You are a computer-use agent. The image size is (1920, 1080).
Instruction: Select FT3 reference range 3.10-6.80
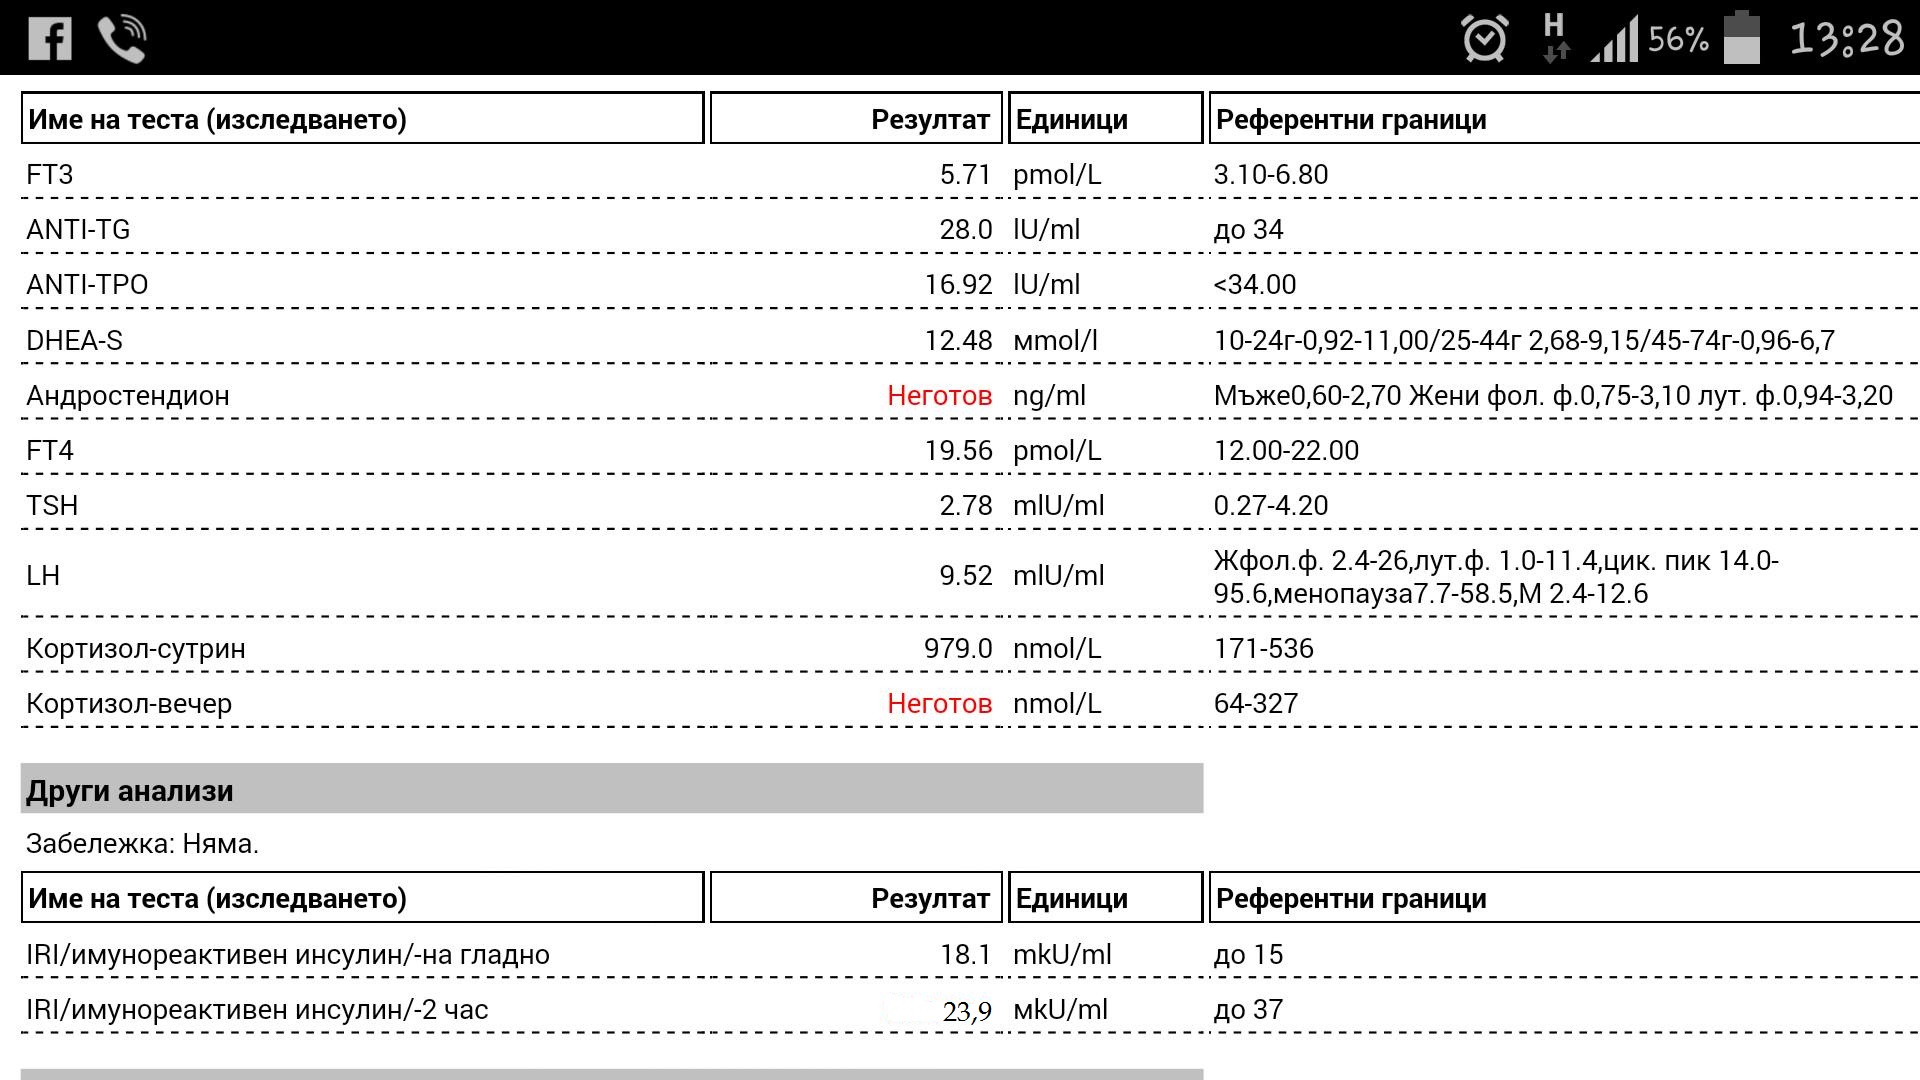pos(1271,175)
